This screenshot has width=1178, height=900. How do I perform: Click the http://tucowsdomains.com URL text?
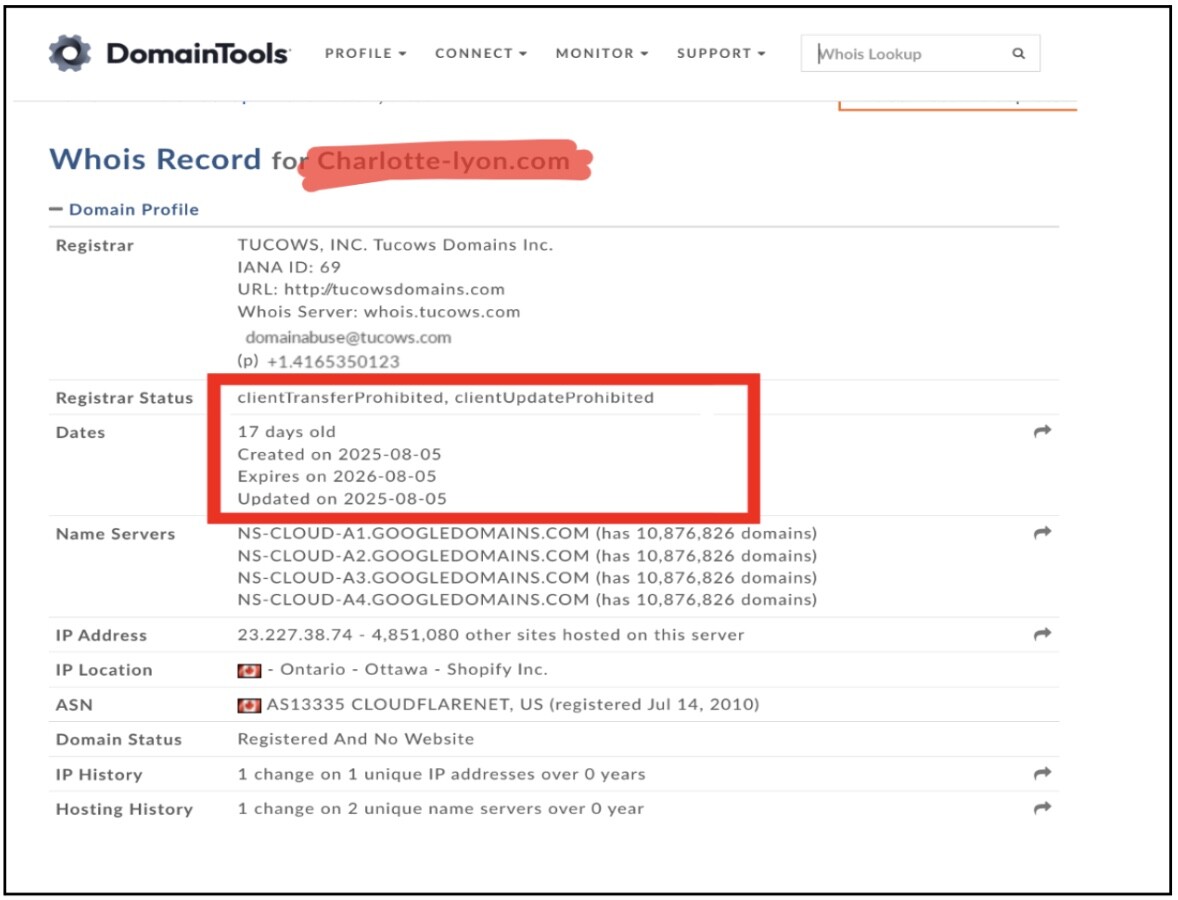[394, 289]
